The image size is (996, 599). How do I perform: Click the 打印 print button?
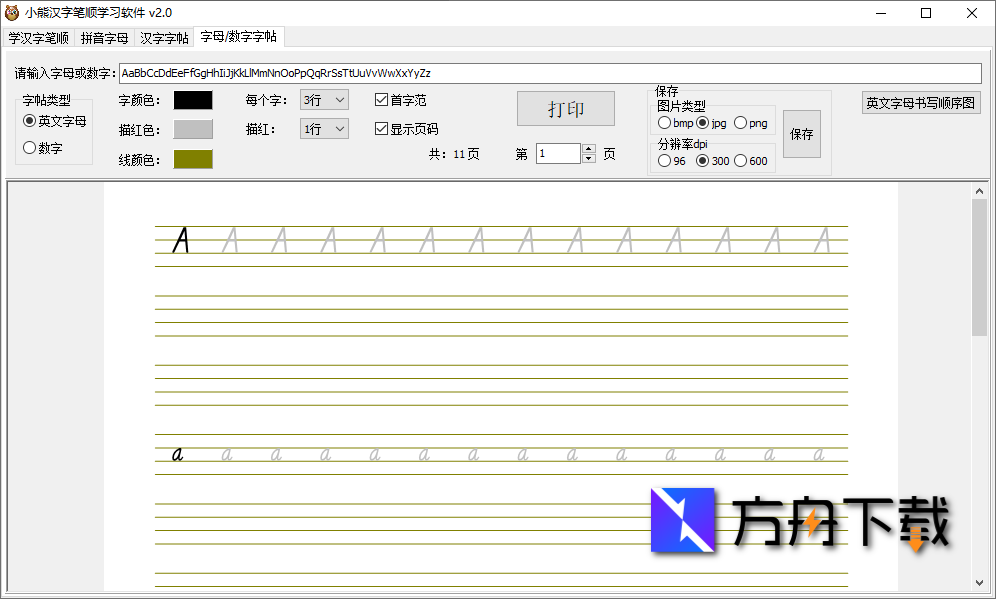click(x=565, y=108)
